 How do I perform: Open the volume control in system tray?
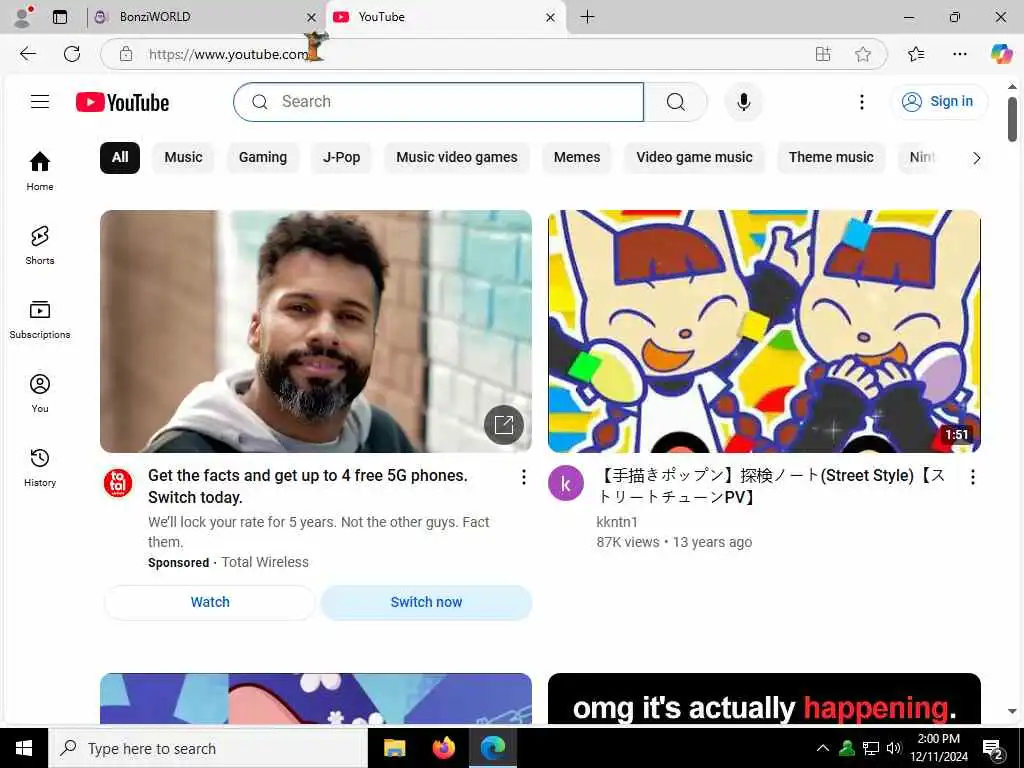(894, 748)
